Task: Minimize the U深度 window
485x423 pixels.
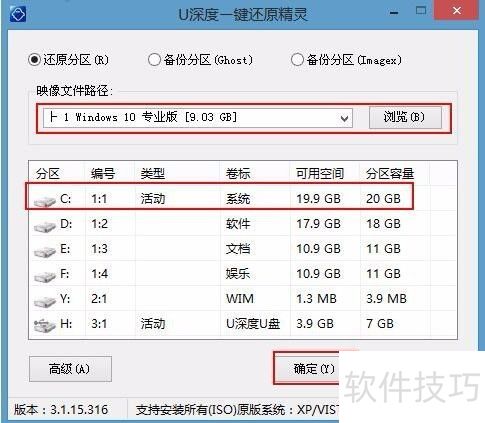Action: (394, 13)
